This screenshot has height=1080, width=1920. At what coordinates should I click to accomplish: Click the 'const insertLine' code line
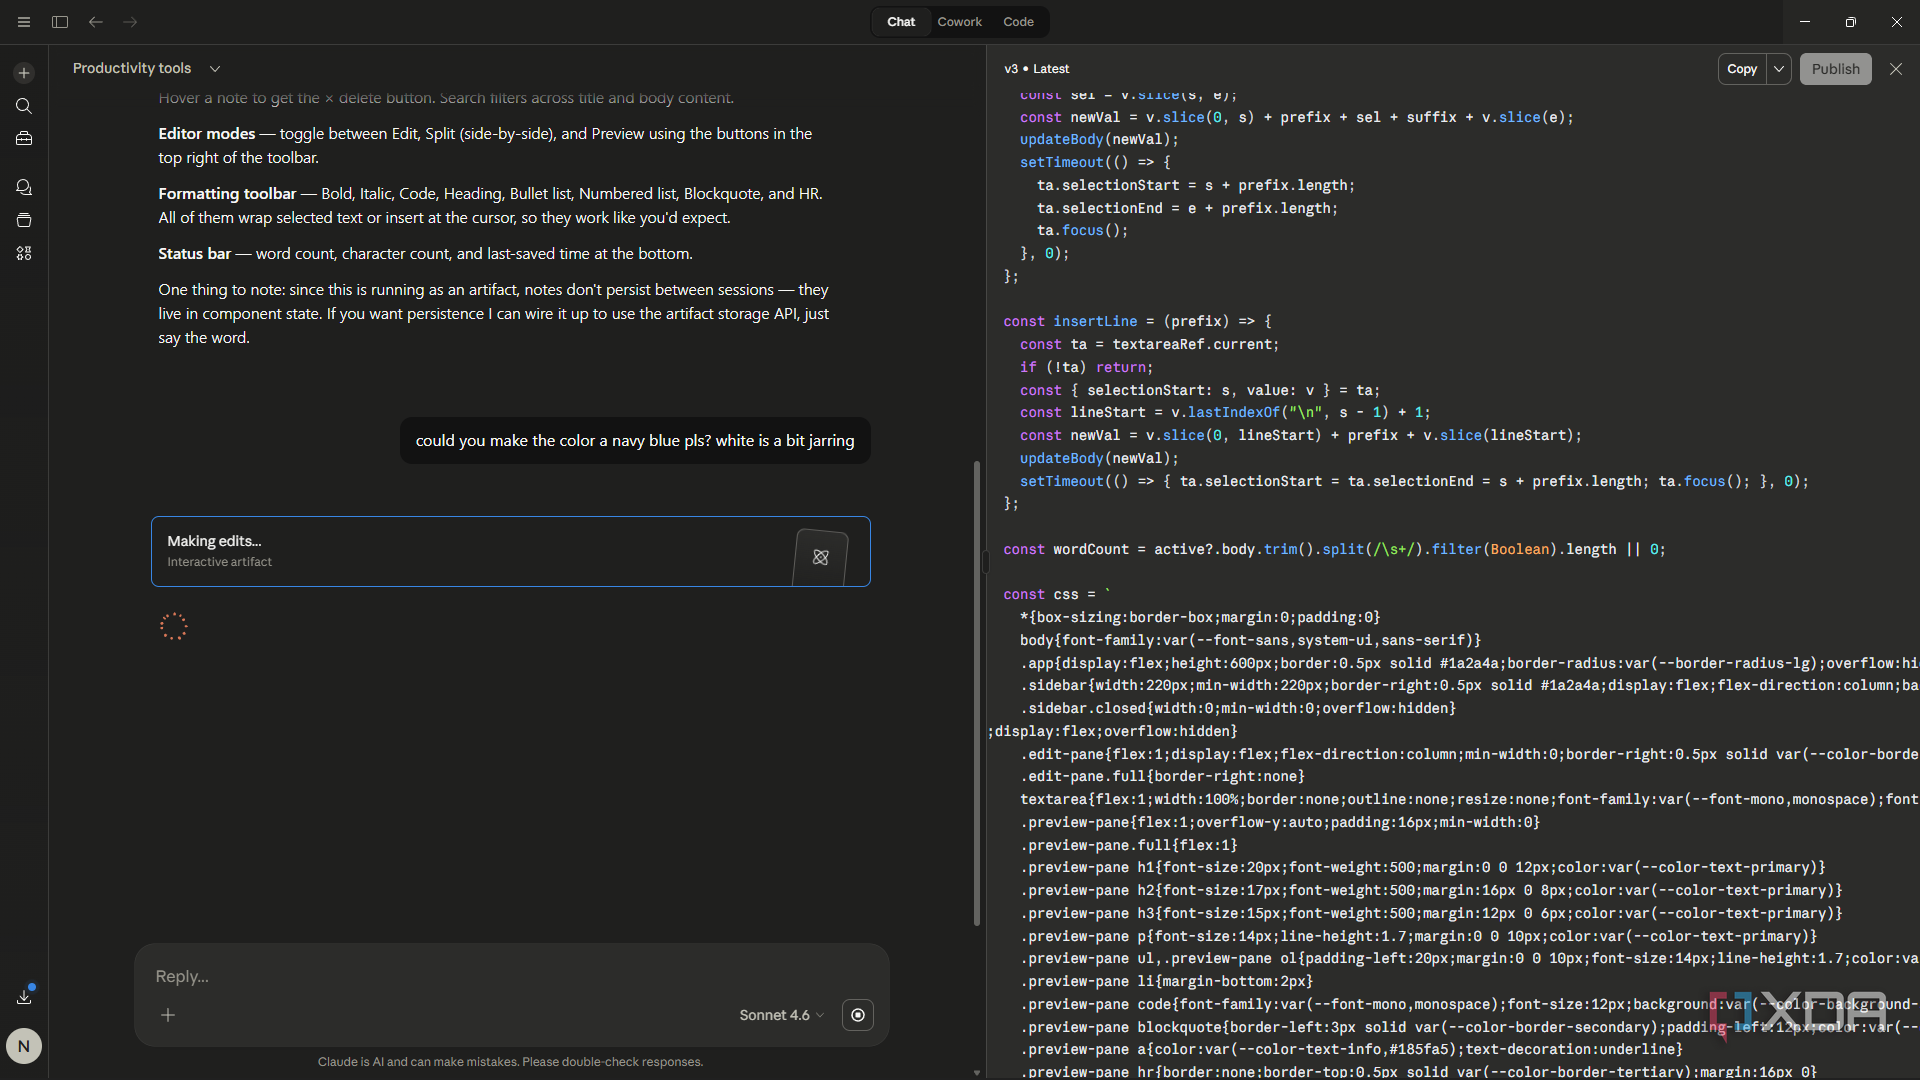pos(1137,321)
